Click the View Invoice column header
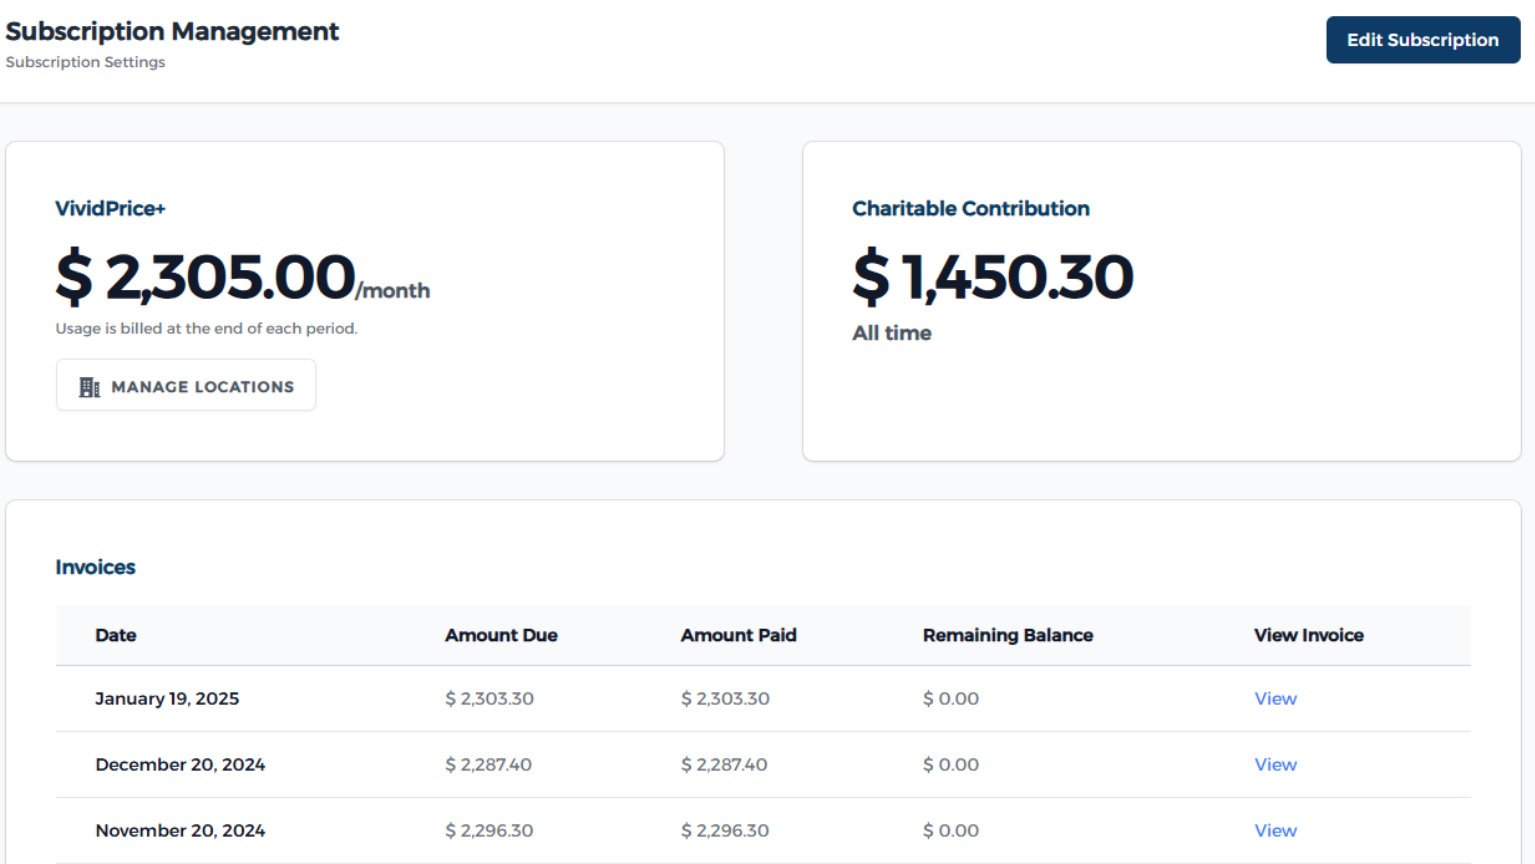Image resolution: width=1535 pixels, height=864 pixels. (x=1308, y=635)
